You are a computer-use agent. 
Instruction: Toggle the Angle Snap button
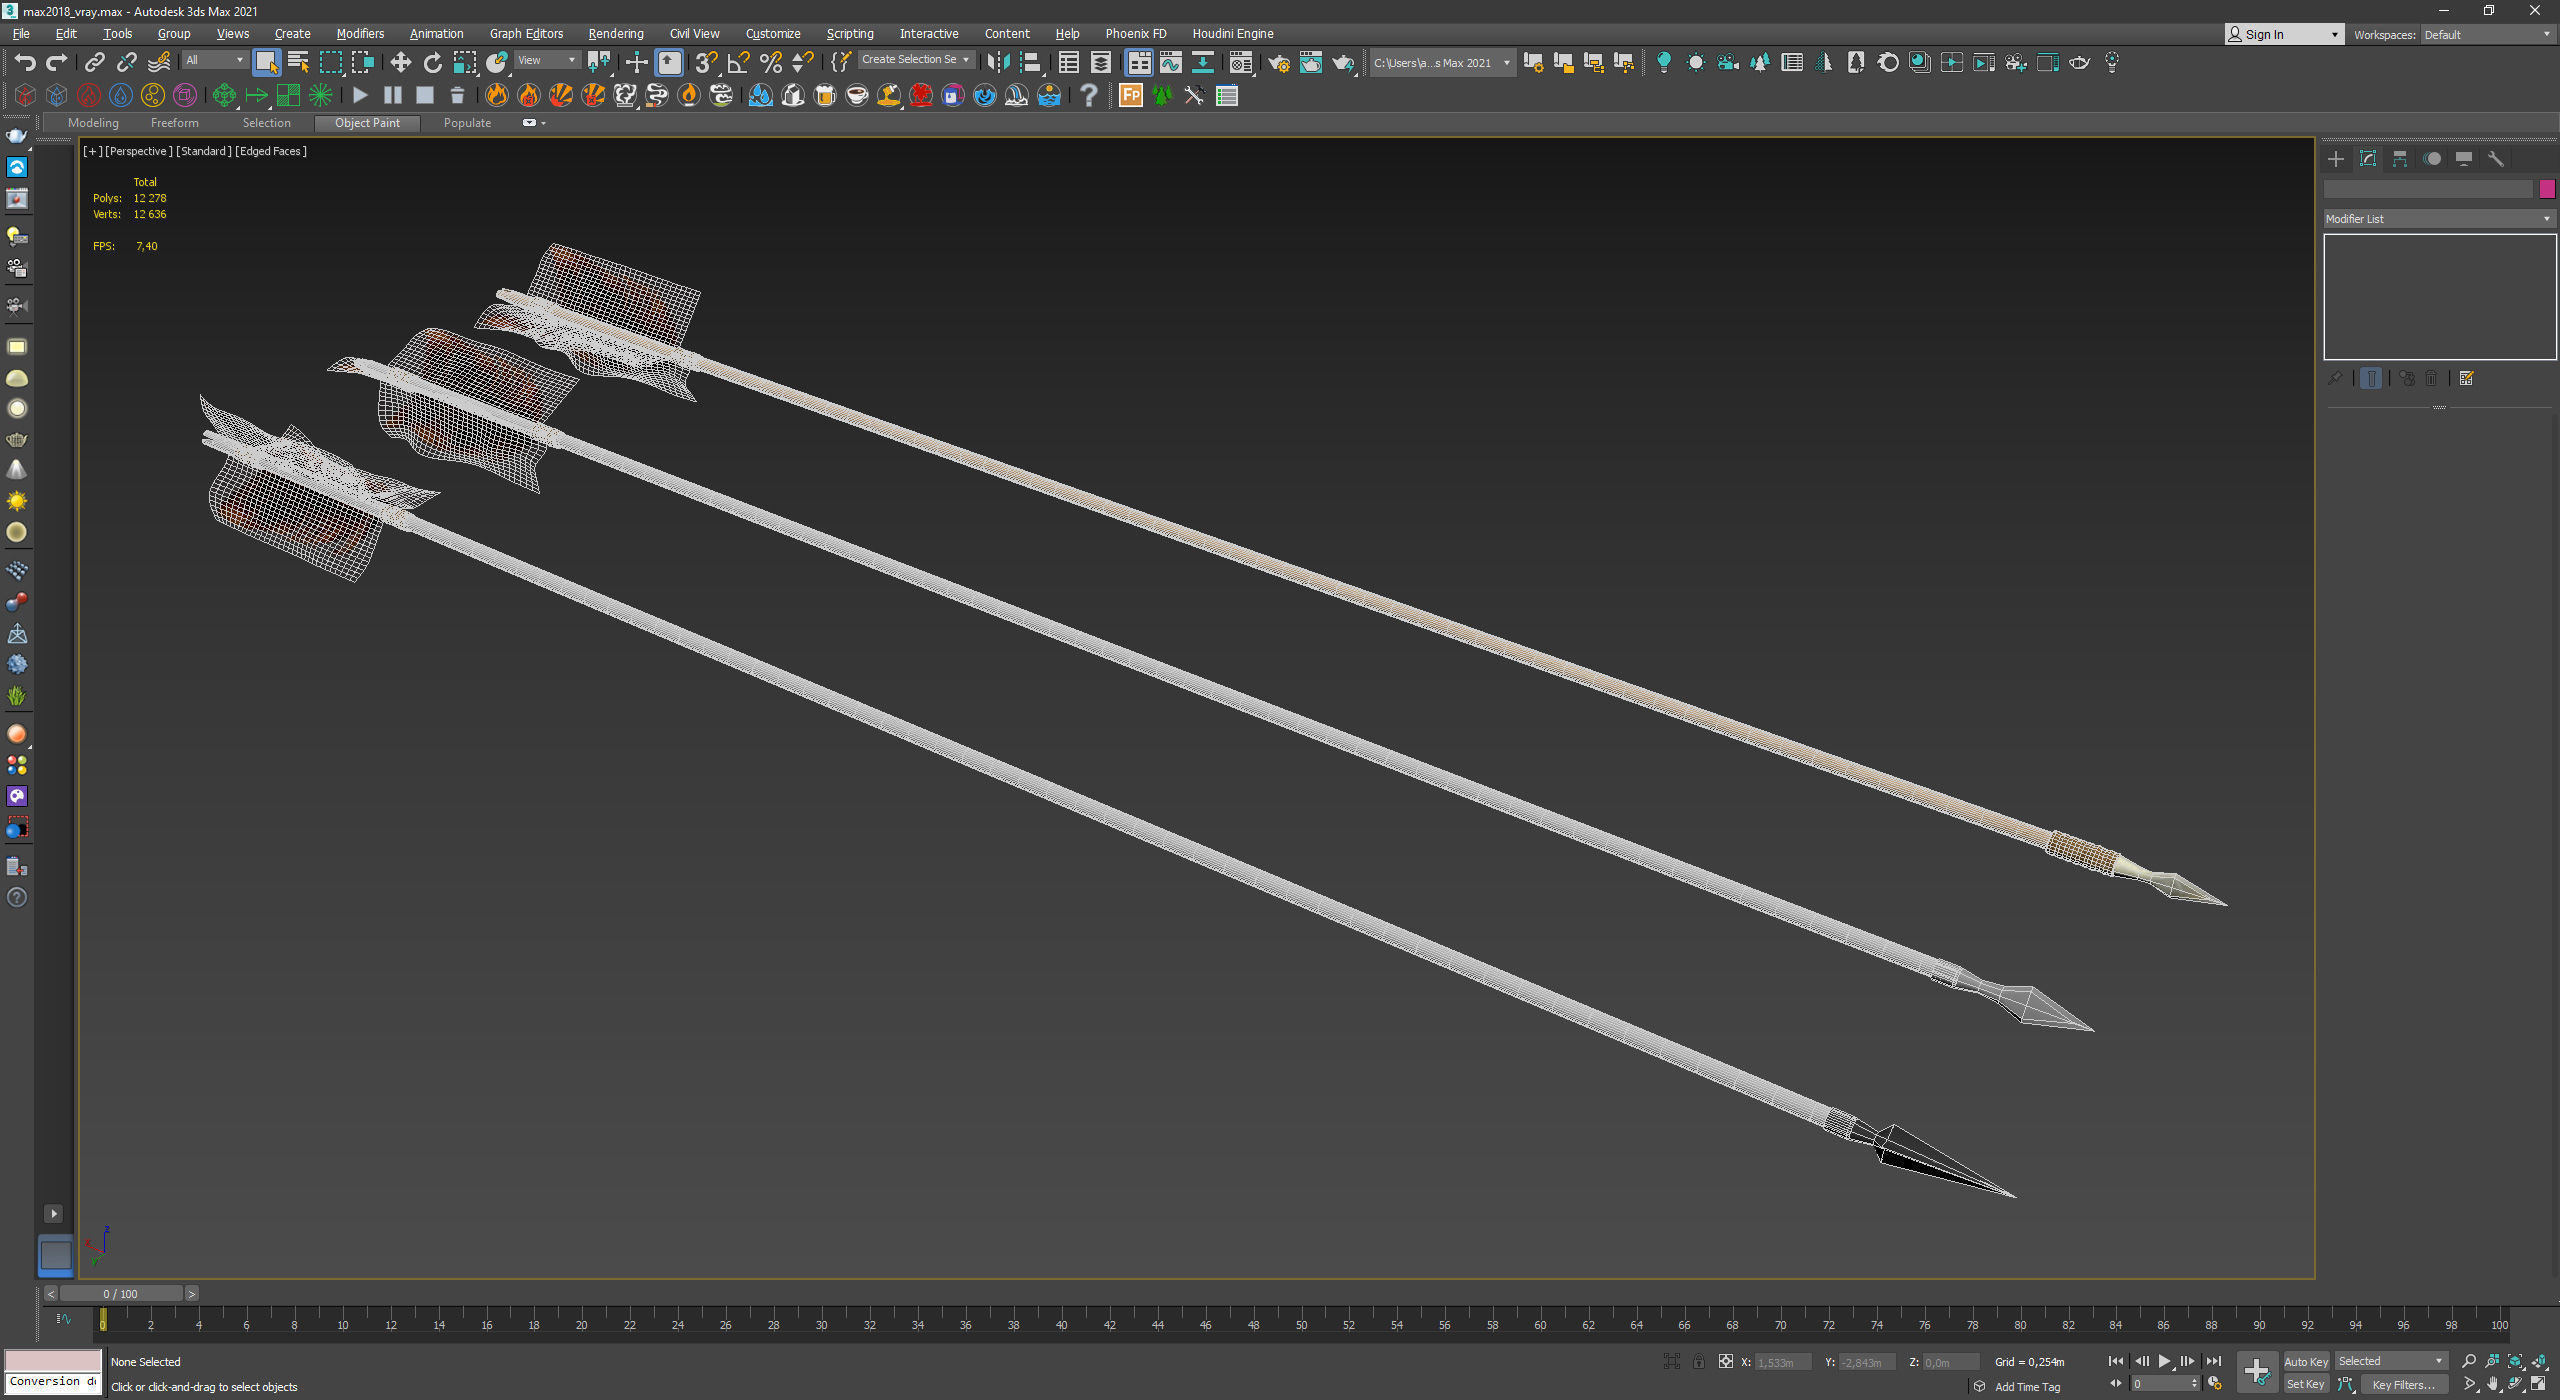(x=738, y=63)
